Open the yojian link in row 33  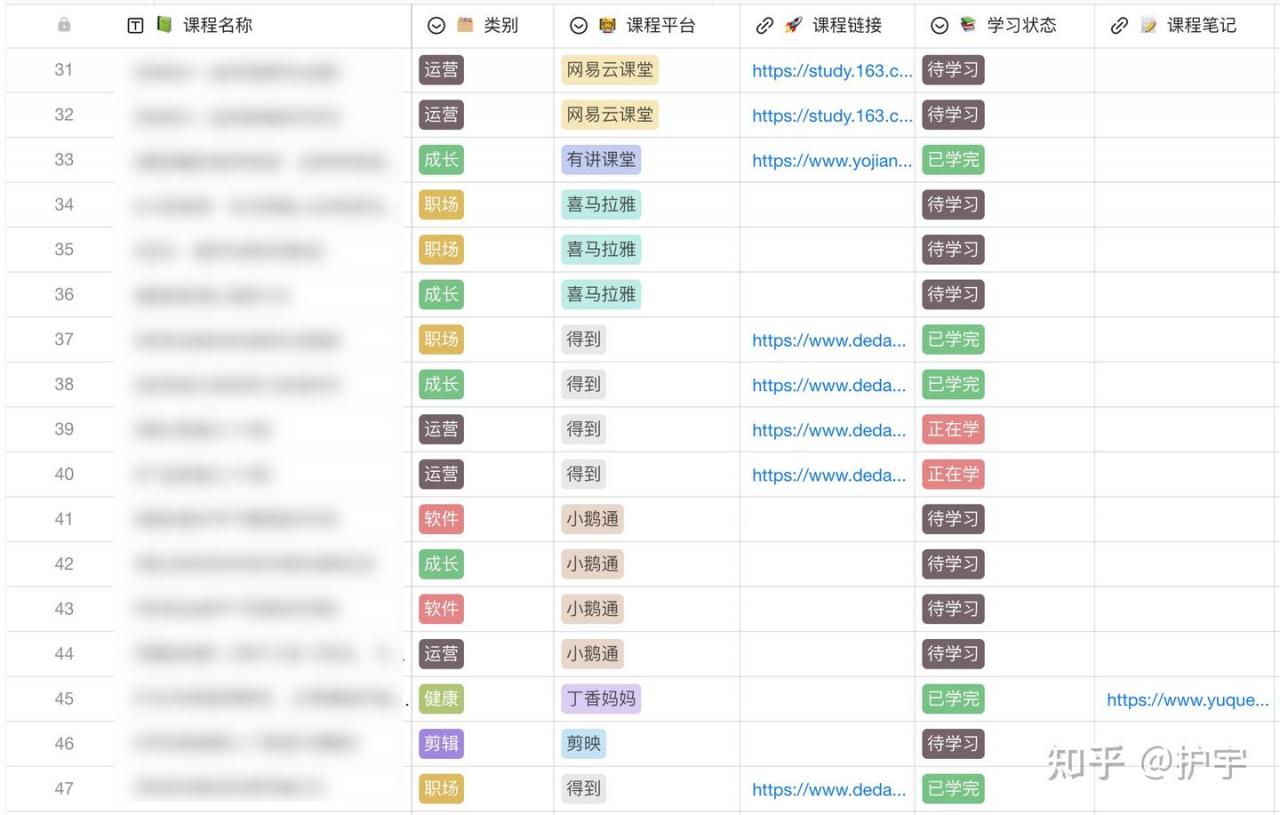[832, 161]
